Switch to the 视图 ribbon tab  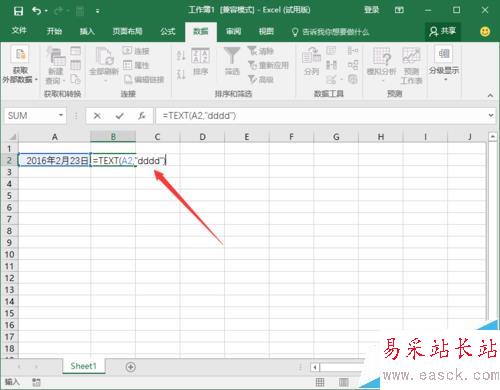coord(266,31)
